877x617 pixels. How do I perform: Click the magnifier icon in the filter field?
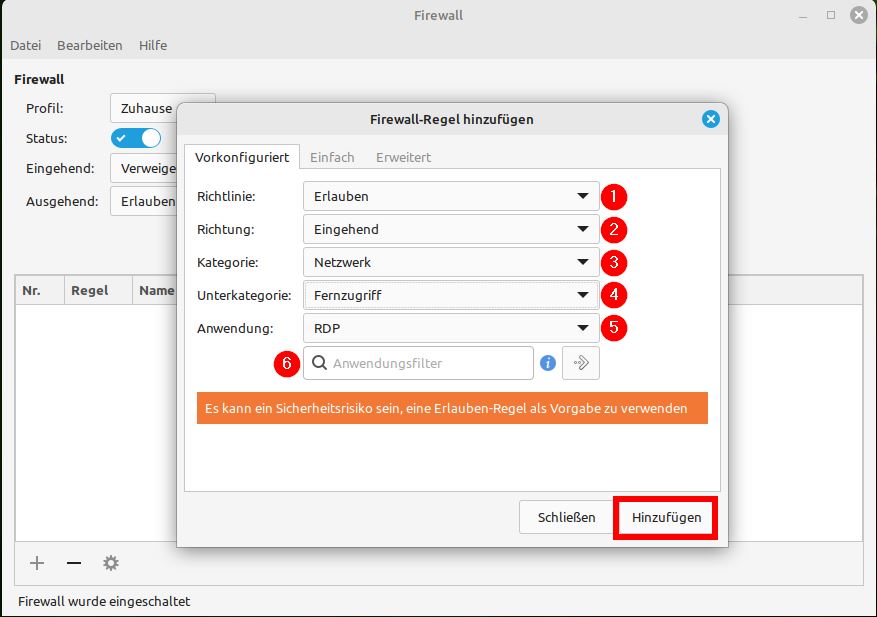click(320, 363)
